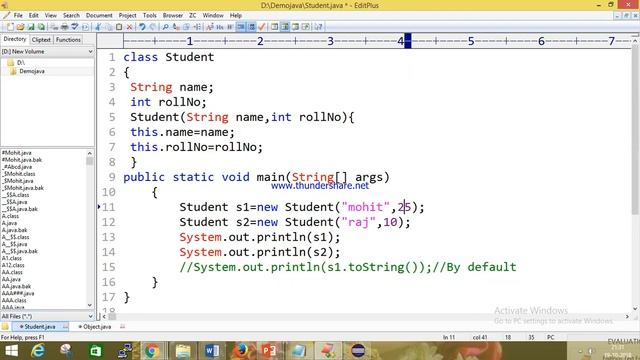Click the Open file folder icon
Image resolution: width=640 pixels, height=360 pixels.
(x=20, y=27)
